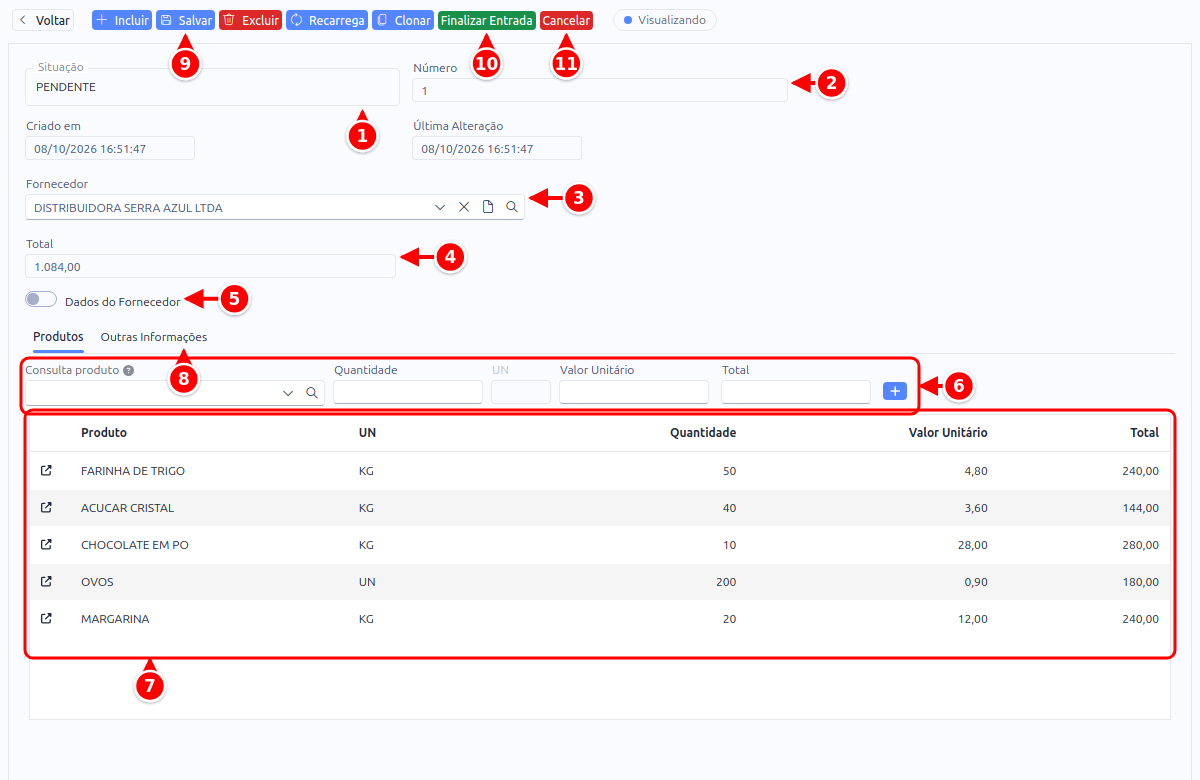1200x780 pixels.
Task: Click the unit value 28,00 cell
Action: coord(973,544)
